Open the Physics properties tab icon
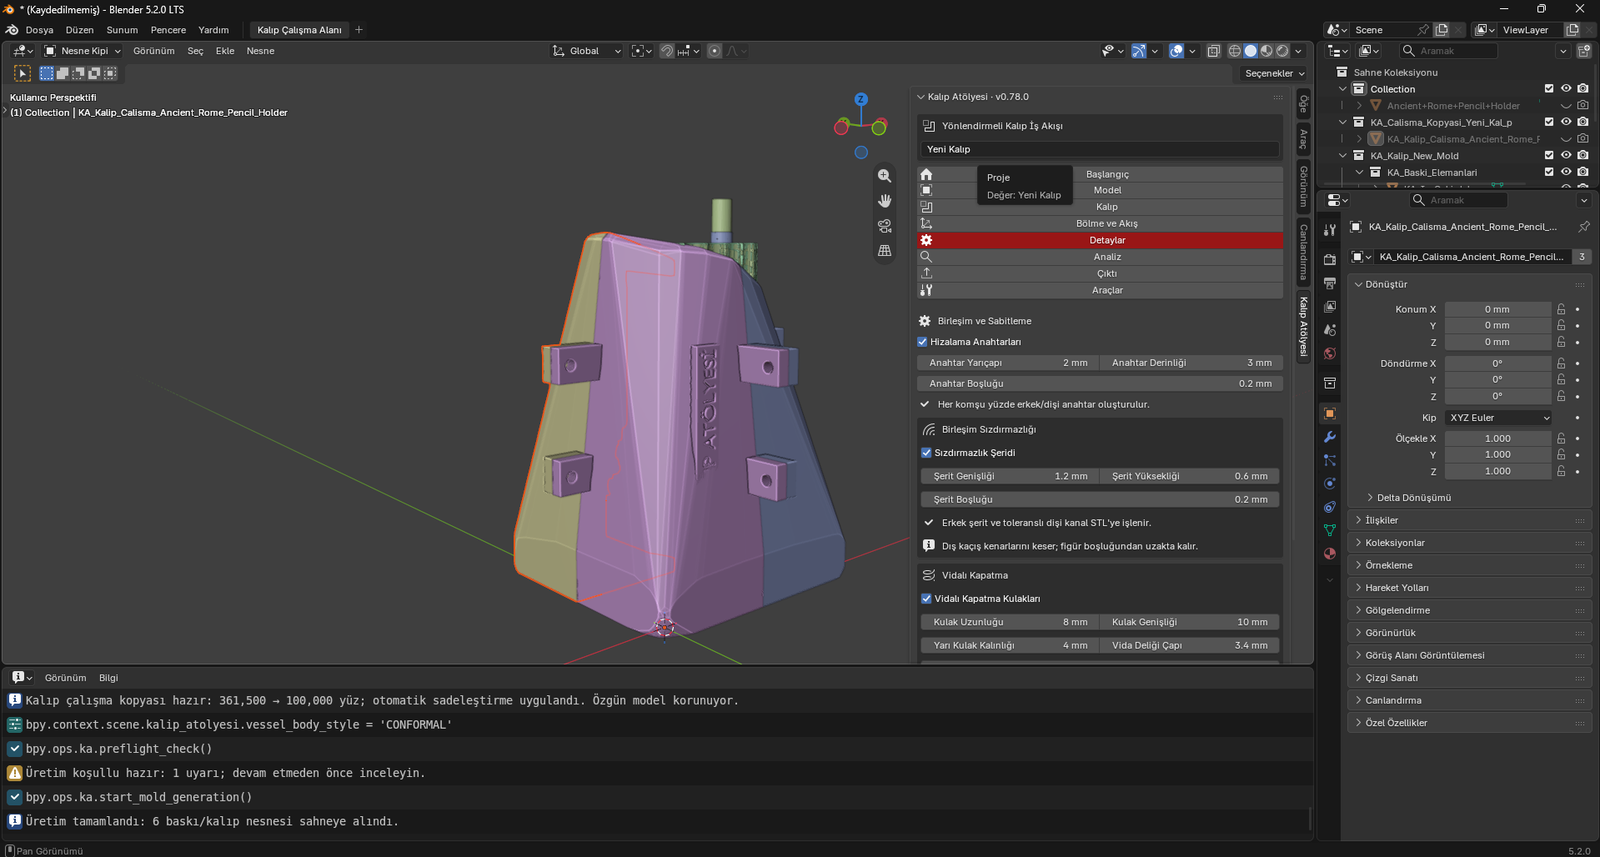 (x=1329, y=484)
